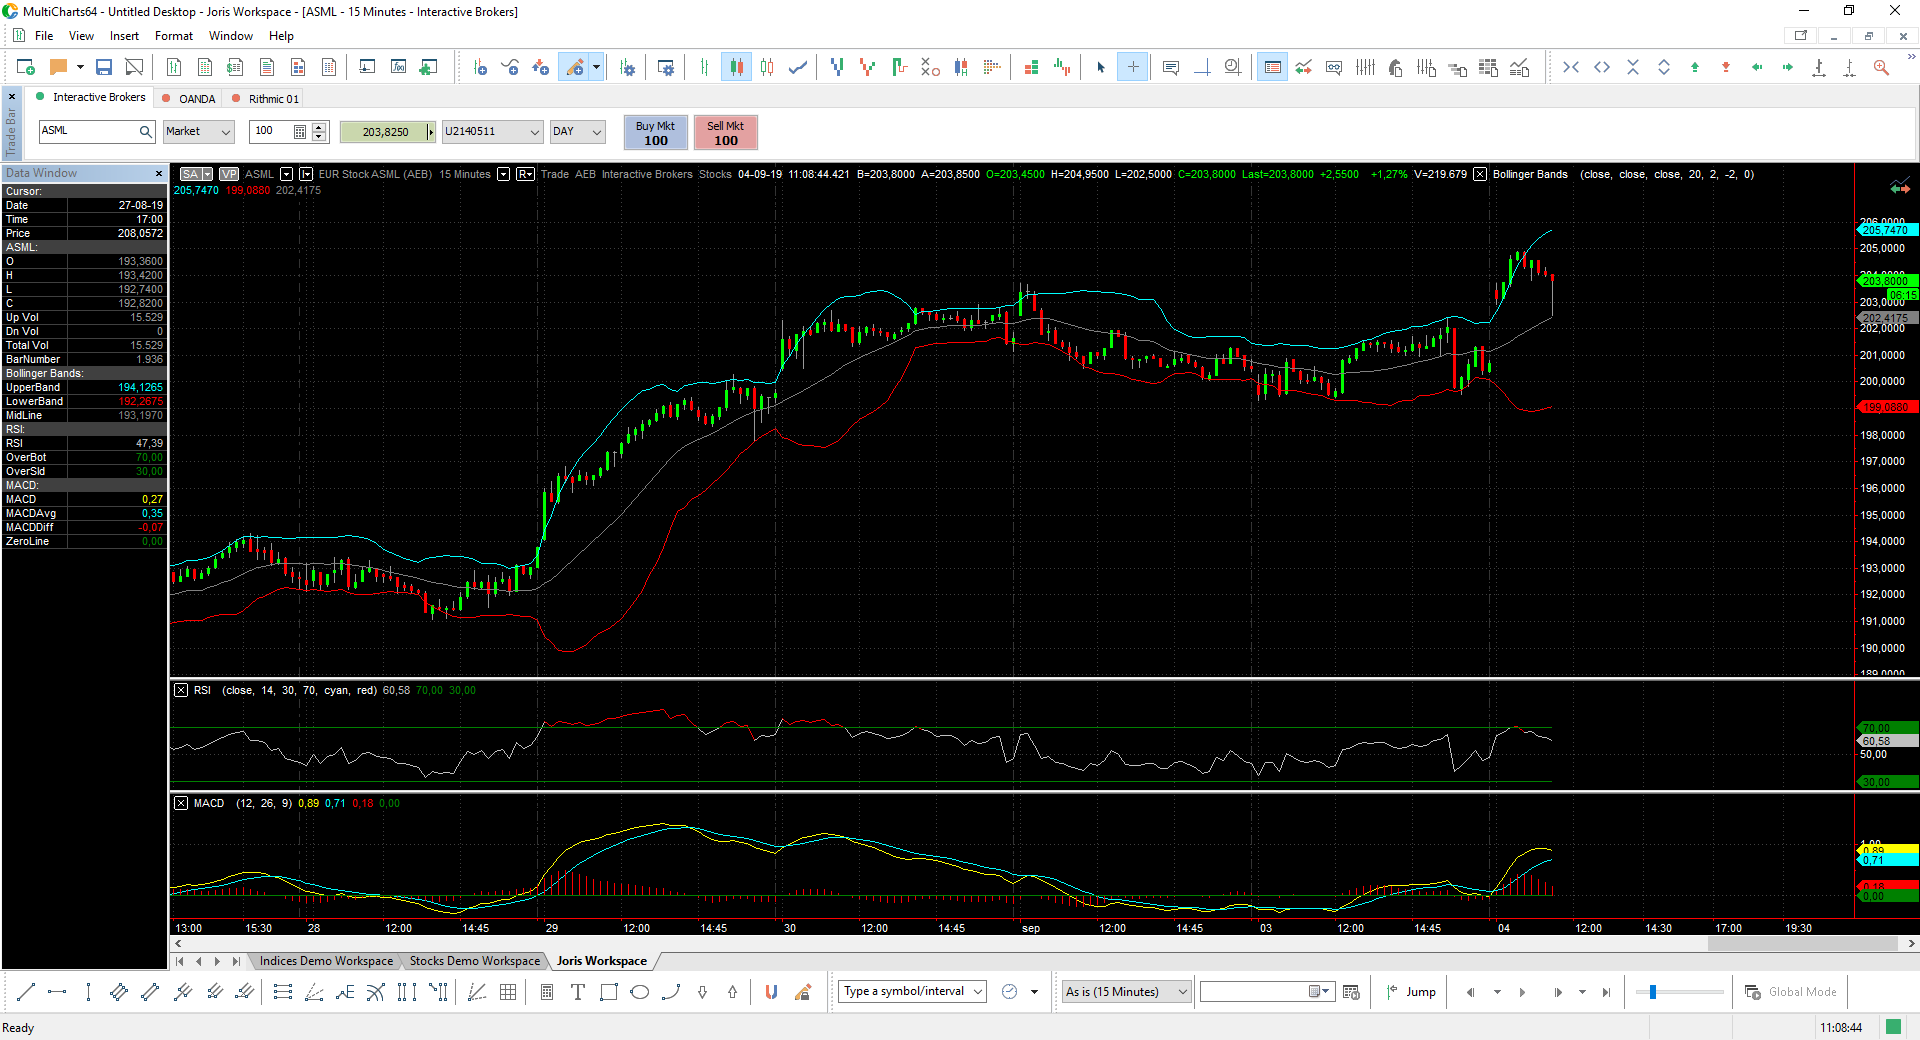Click the Jump button
This screenshot has height=1040, width=1920.
tap(1411, 992)
